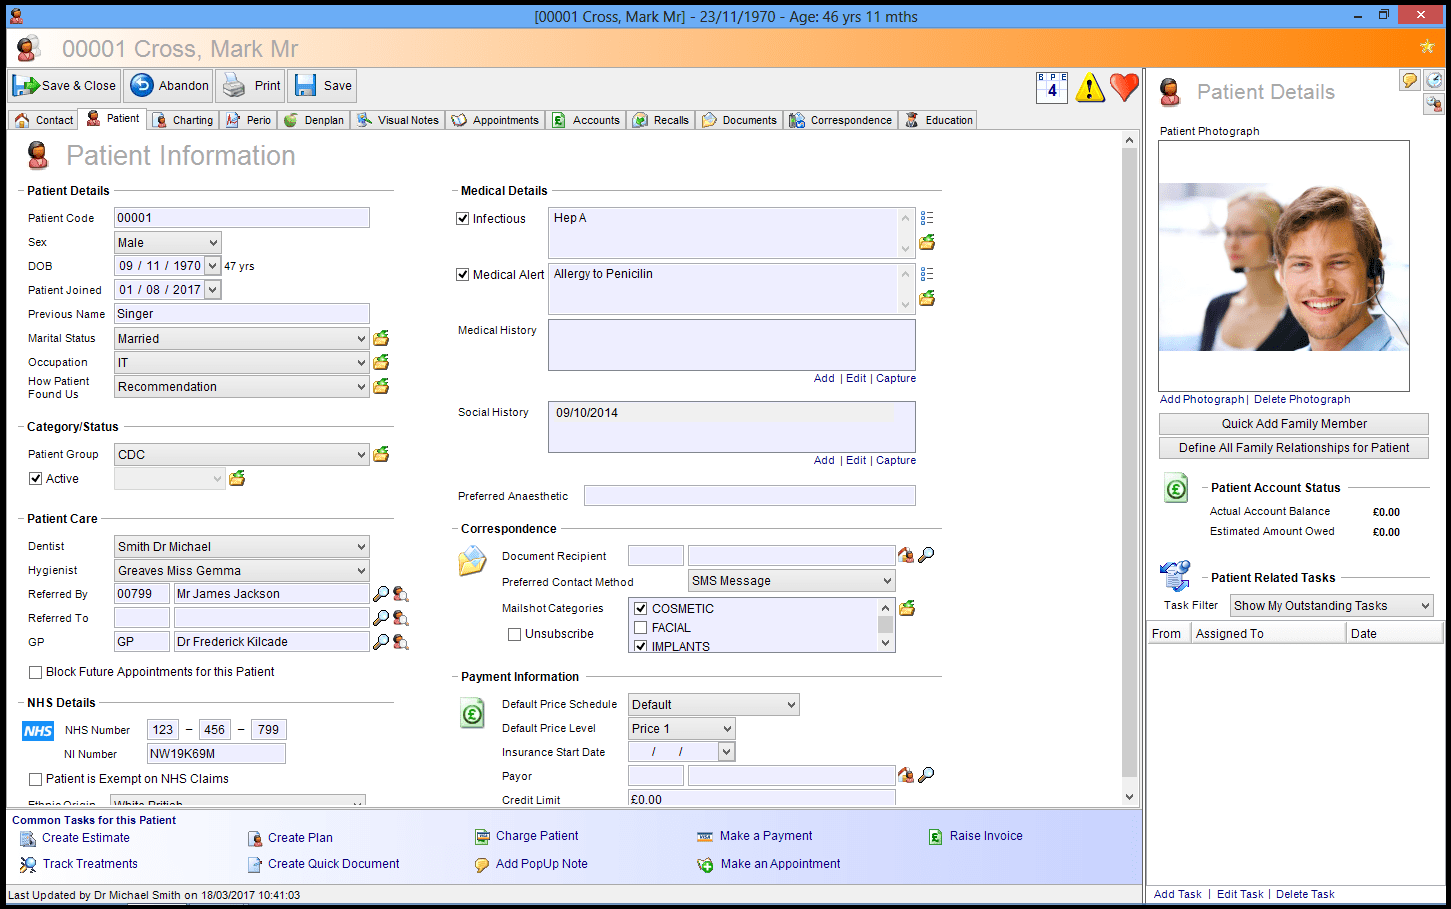The image size is (1451, 909).
Task: Enable the Unsubscribe checkbox
Action: 514,634
